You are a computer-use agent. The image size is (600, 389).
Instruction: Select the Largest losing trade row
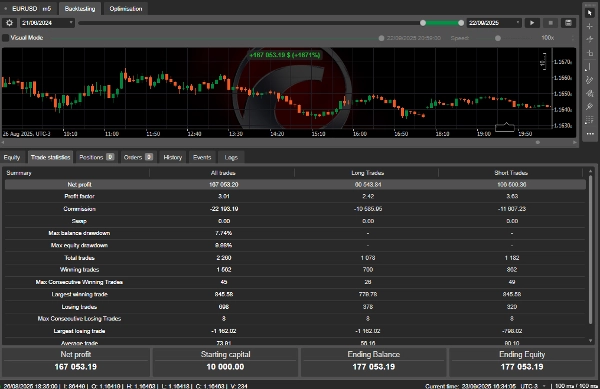tap(295, 331)
